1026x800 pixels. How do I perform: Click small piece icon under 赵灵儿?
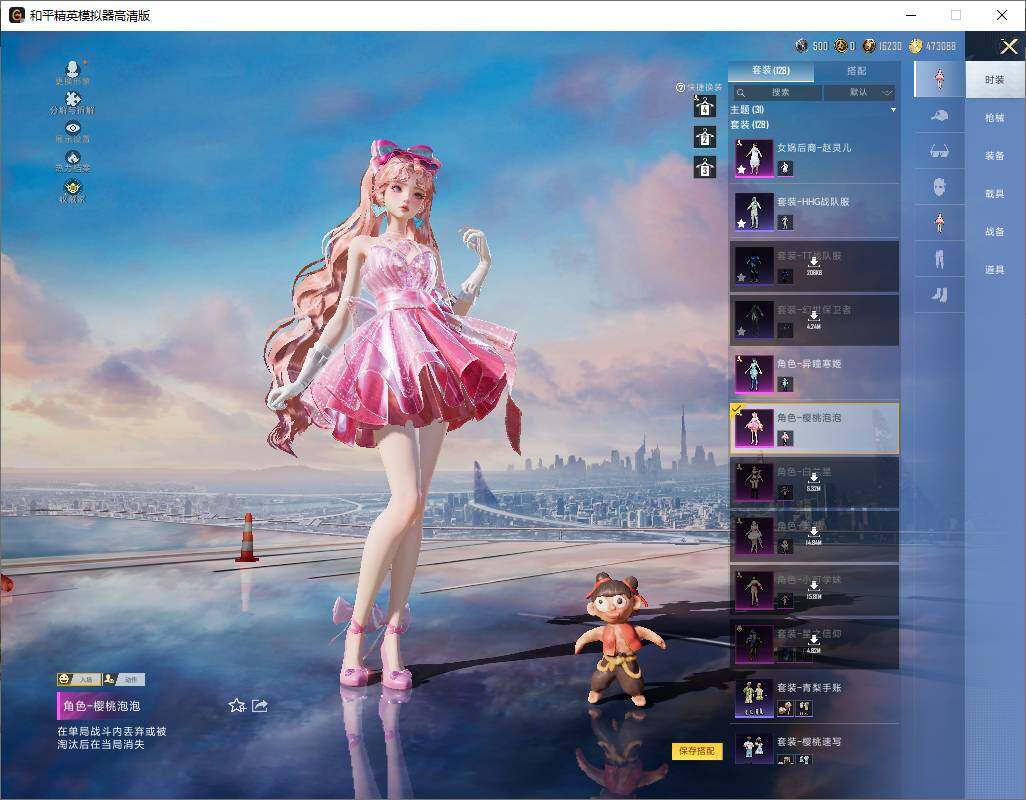[x=785, y=169]
